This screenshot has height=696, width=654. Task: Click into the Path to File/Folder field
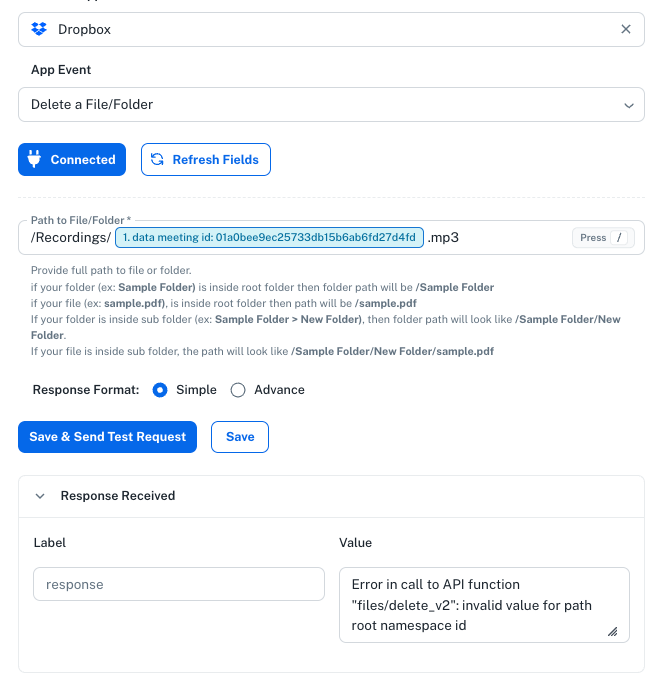point(331,237)
